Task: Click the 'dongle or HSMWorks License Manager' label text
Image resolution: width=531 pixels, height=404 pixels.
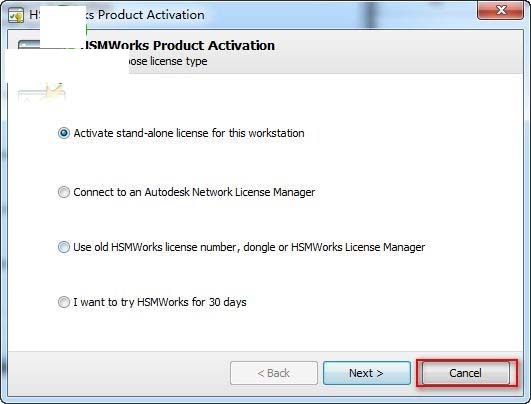Action: coord(334,247)
